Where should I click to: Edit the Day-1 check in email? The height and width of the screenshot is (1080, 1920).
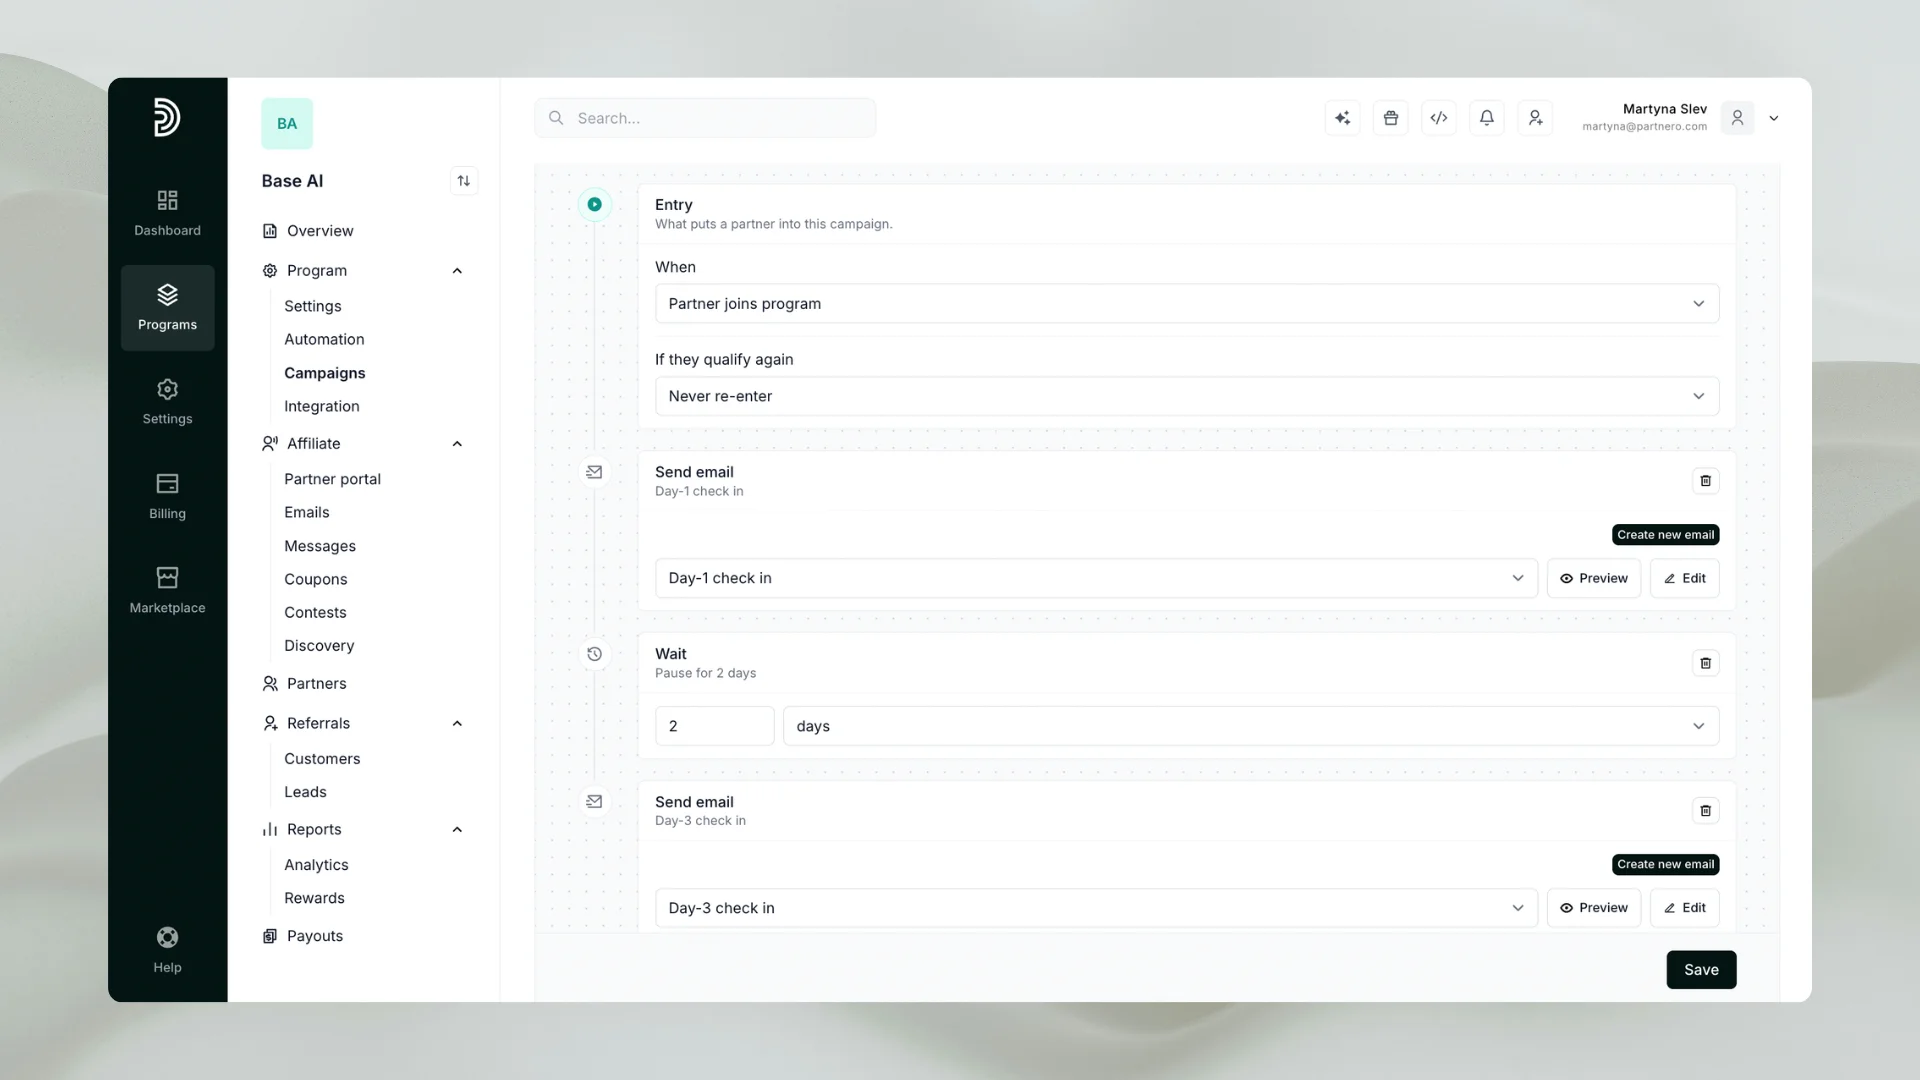point(1684,578)
